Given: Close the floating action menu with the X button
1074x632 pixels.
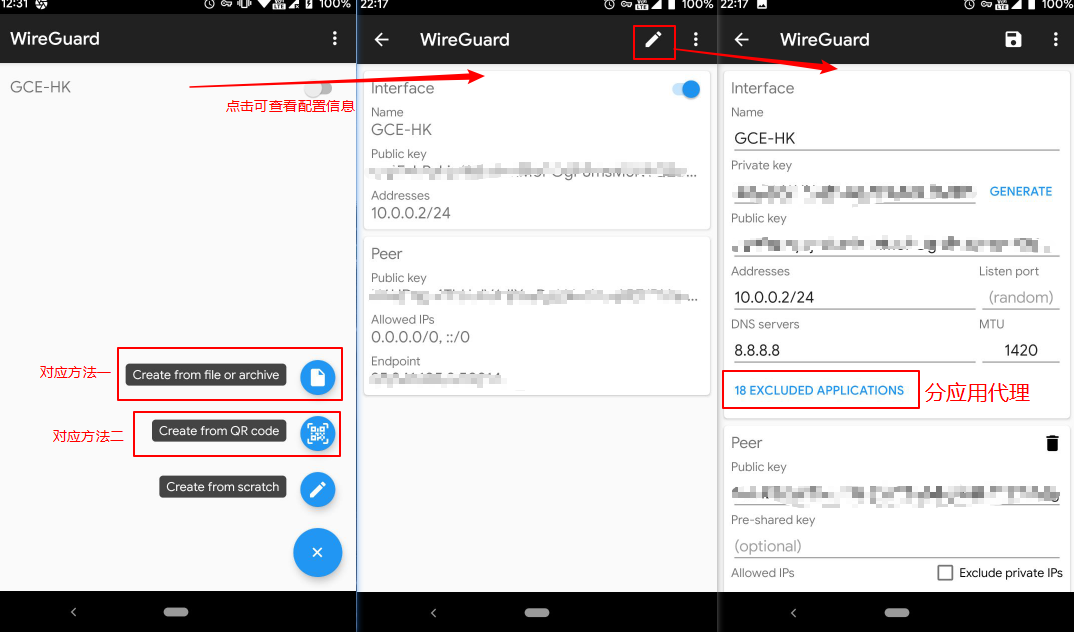Looking at the screenshot, I should (x=318, y=552).
